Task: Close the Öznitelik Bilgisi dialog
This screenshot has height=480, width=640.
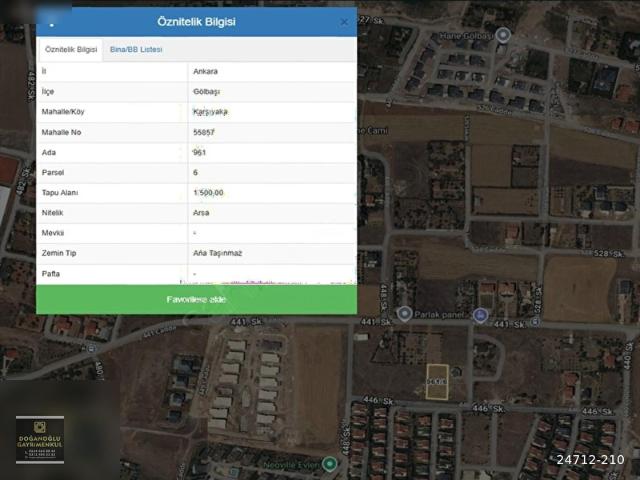Action: coord(344,22)
